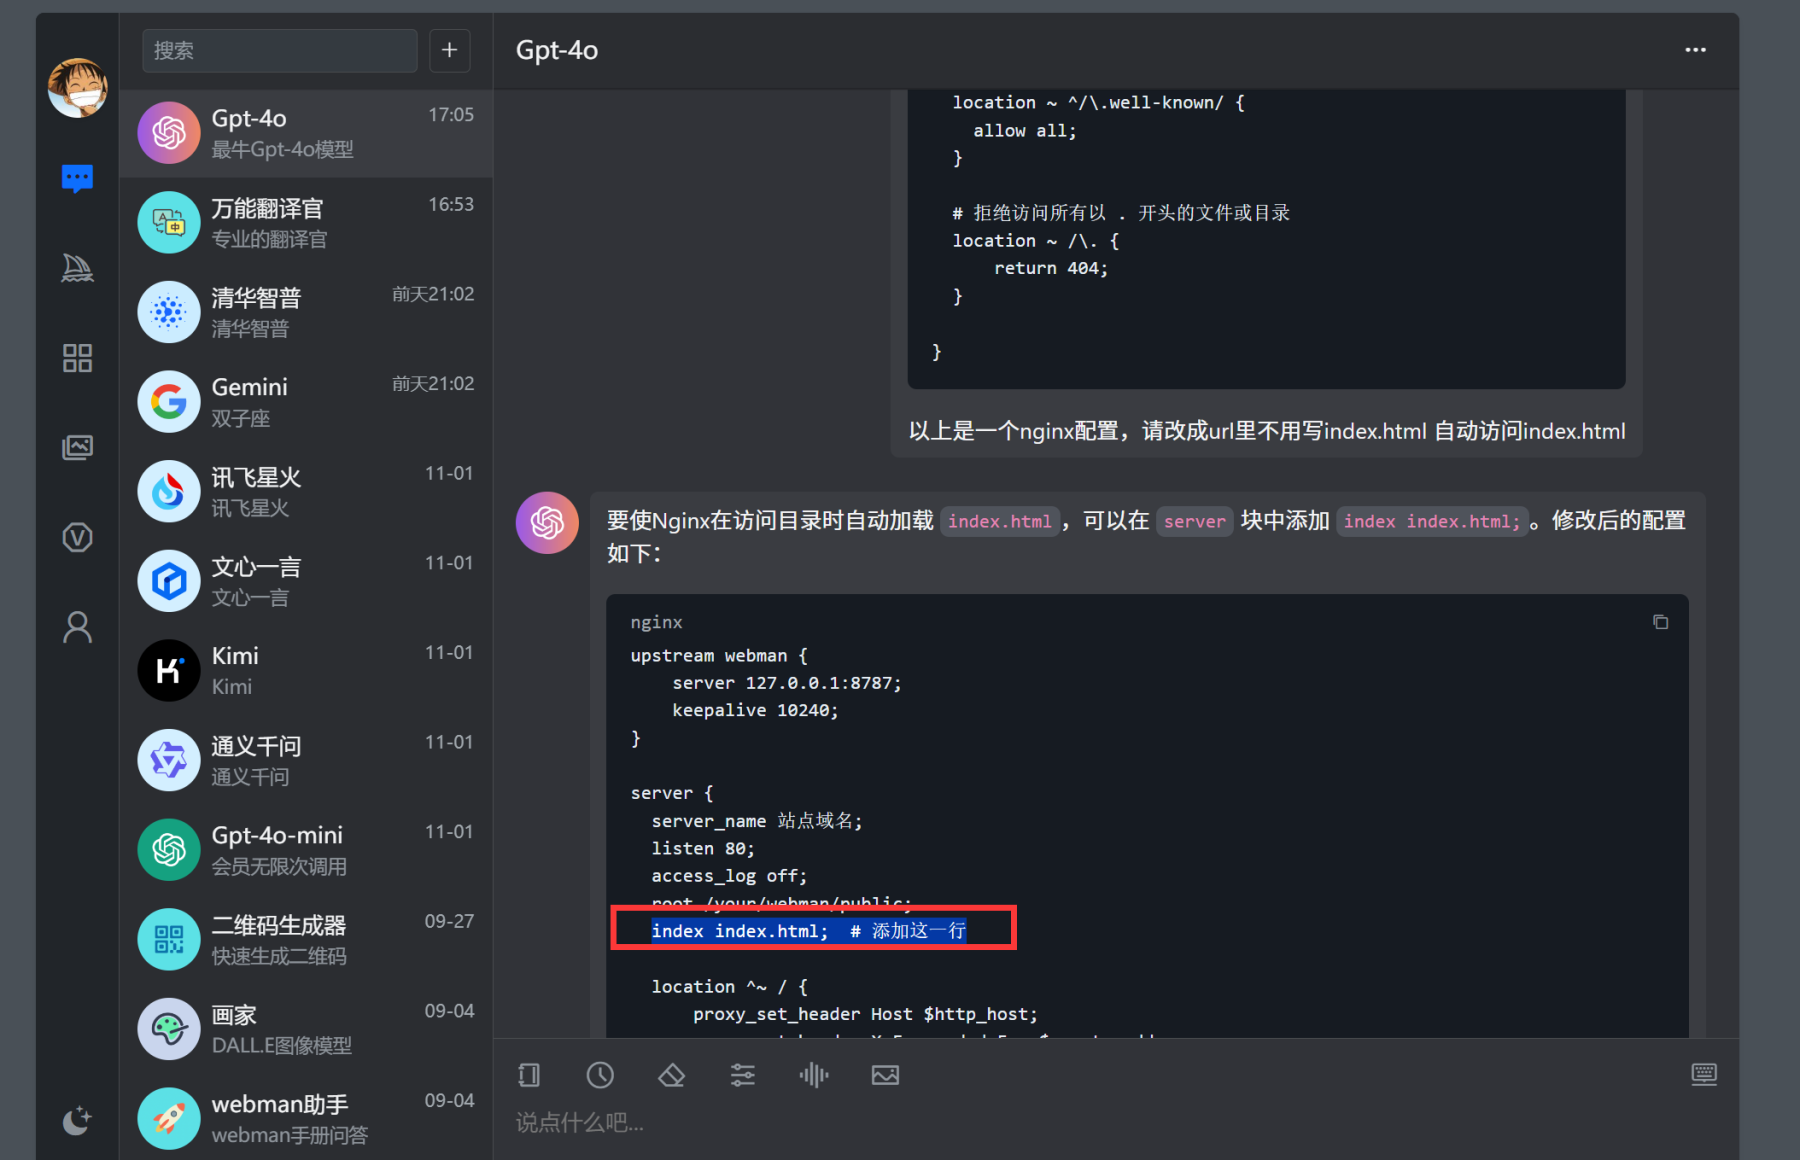Click the search input field

point(280,50)
